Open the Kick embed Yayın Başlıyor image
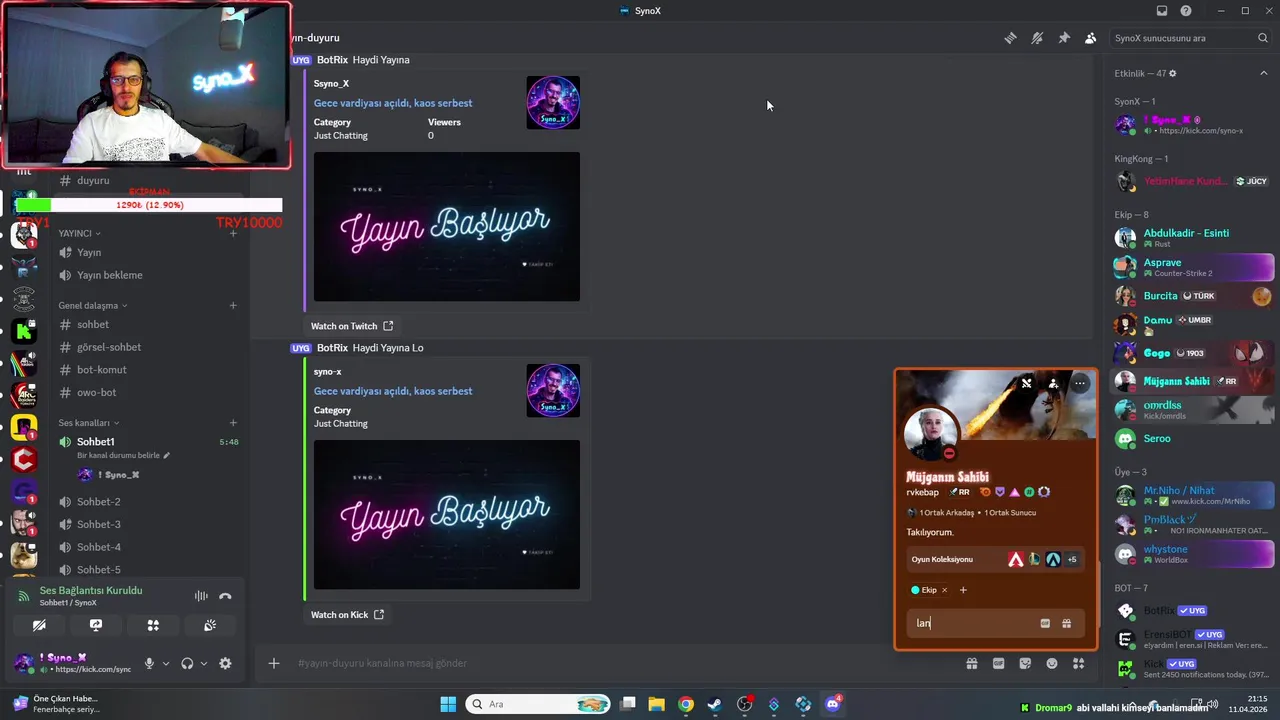Screen dimensions: 1280x720 447,514
